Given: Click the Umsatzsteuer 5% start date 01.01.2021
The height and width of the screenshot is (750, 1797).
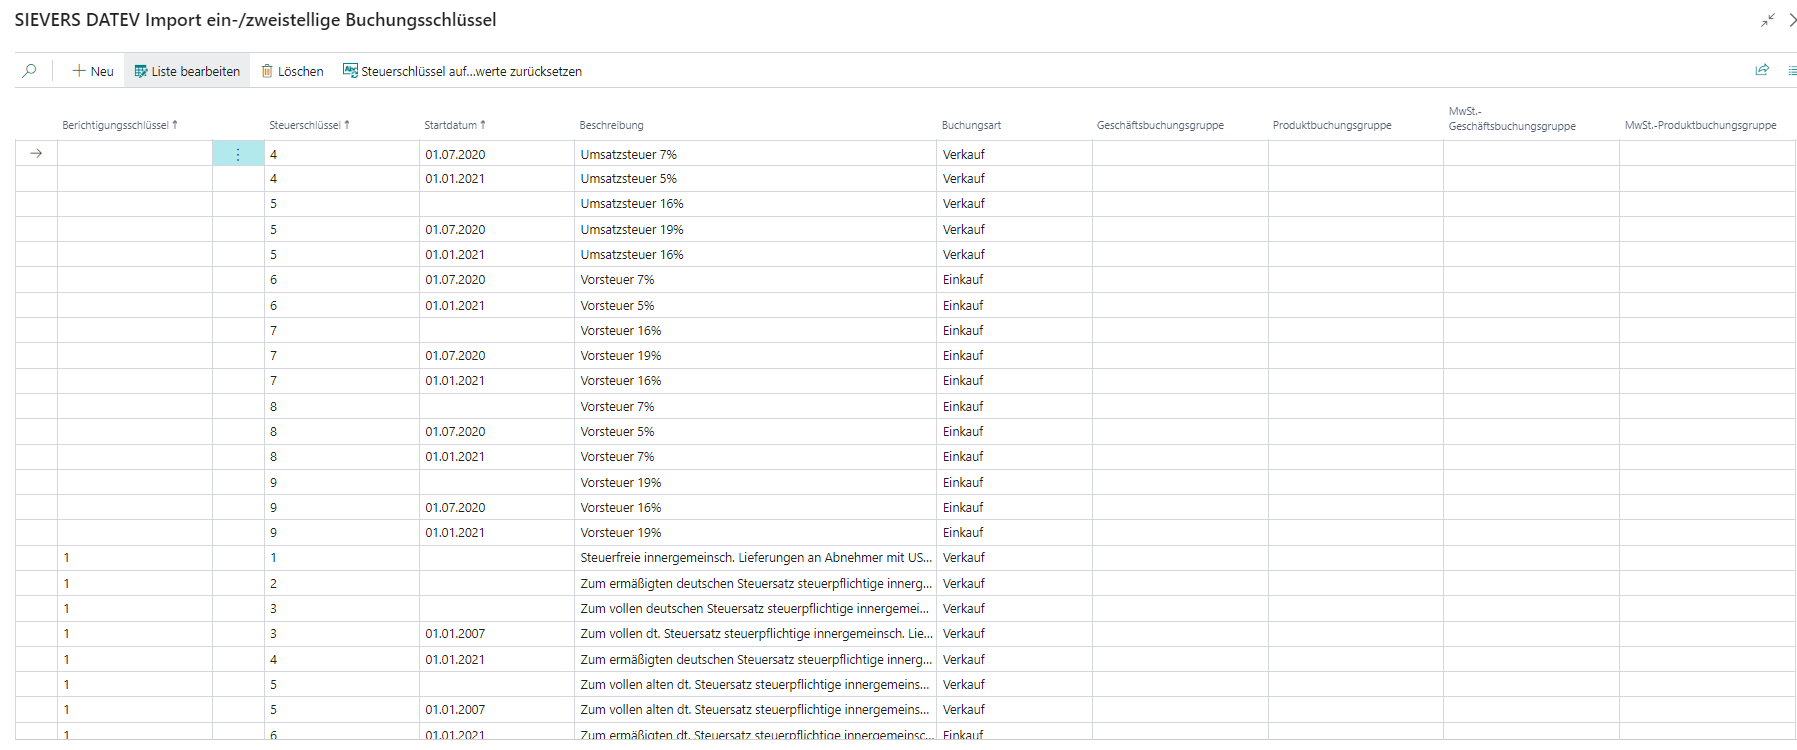Looking at the screenshot, I should tap(455, 179).
